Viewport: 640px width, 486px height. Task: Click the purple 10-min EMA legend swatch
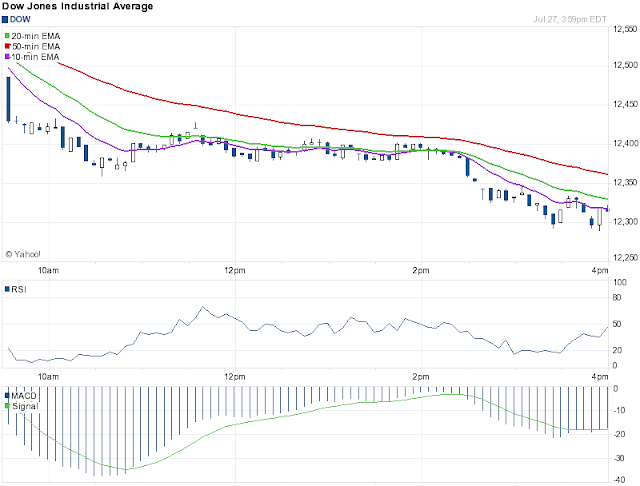tap(7, 57)
